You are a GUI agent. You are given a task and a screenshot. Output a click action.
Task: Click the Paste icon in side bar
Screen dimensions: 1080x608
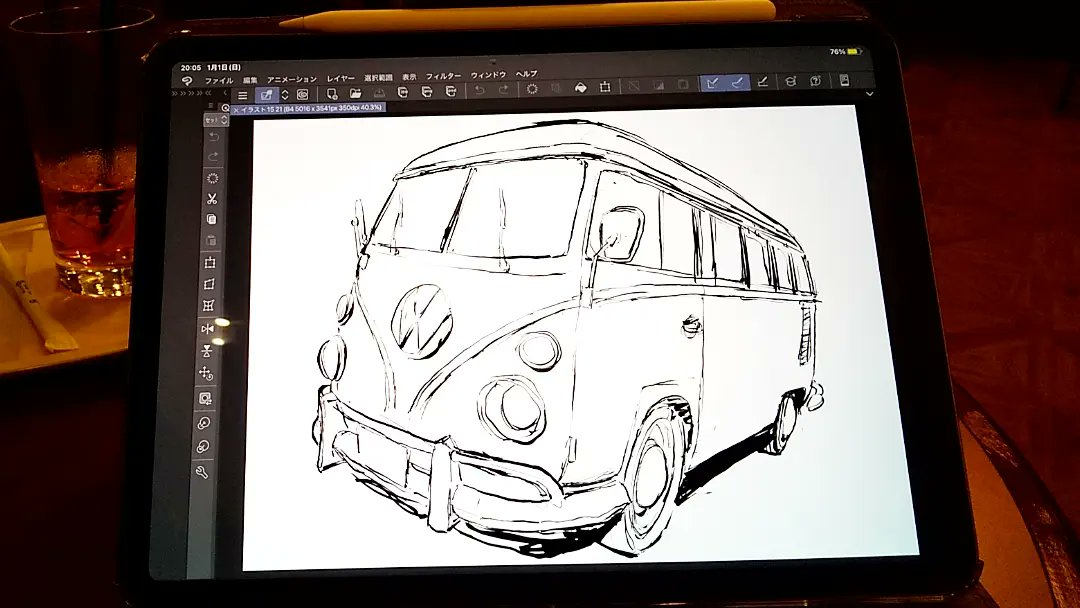(211, 241)
